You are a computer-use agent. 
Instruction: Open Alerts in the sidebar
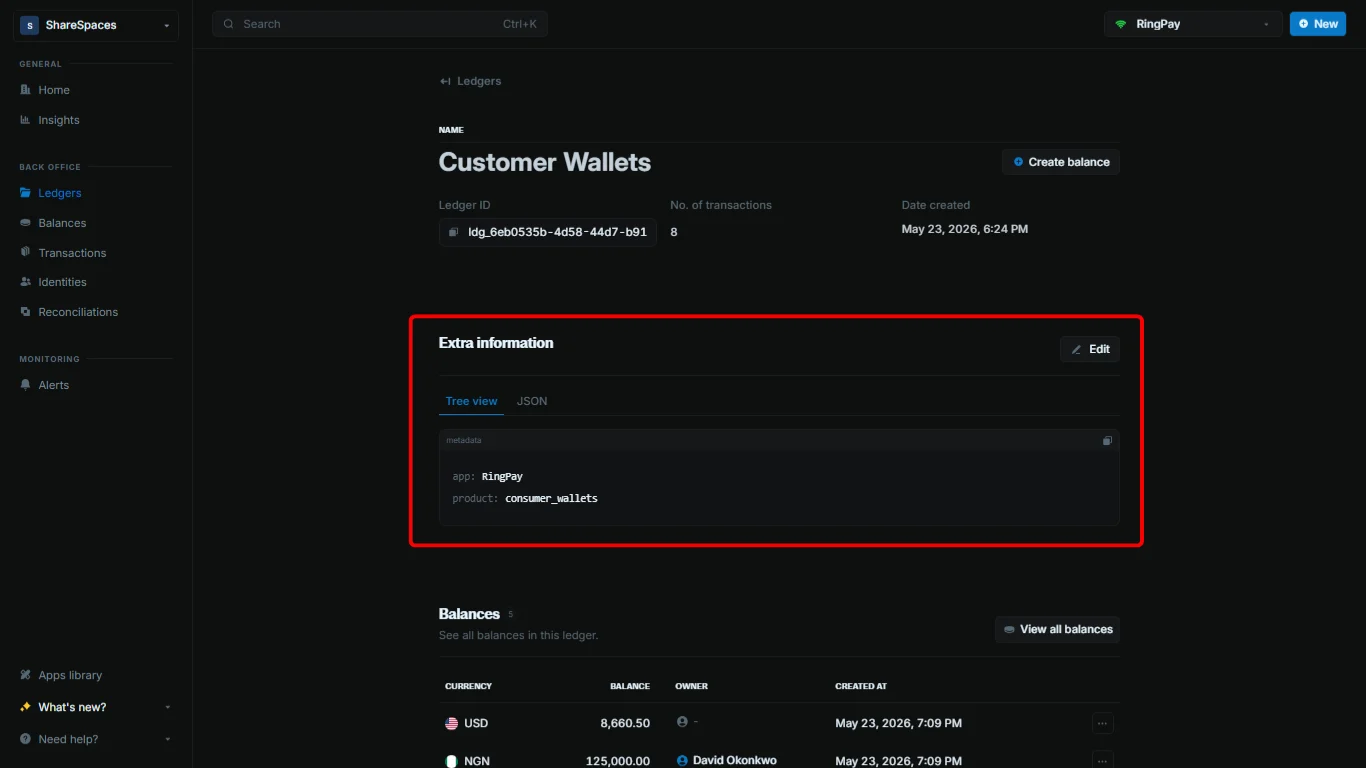(x=54, y=385)
